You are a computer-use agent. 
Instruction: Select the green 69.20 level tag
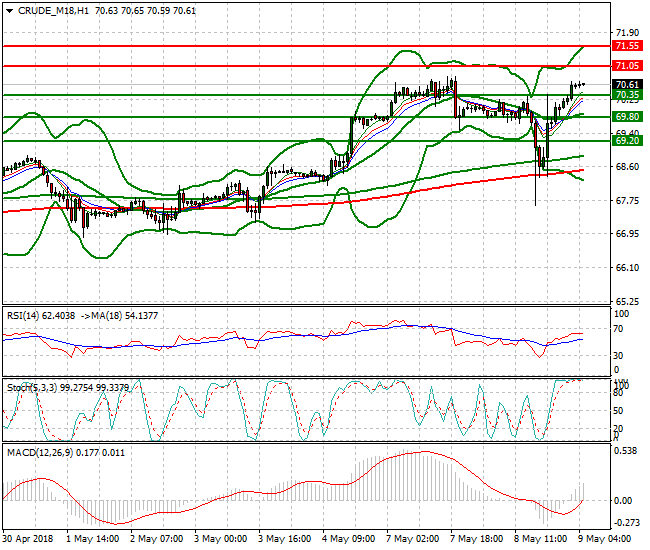coord(627,141)
